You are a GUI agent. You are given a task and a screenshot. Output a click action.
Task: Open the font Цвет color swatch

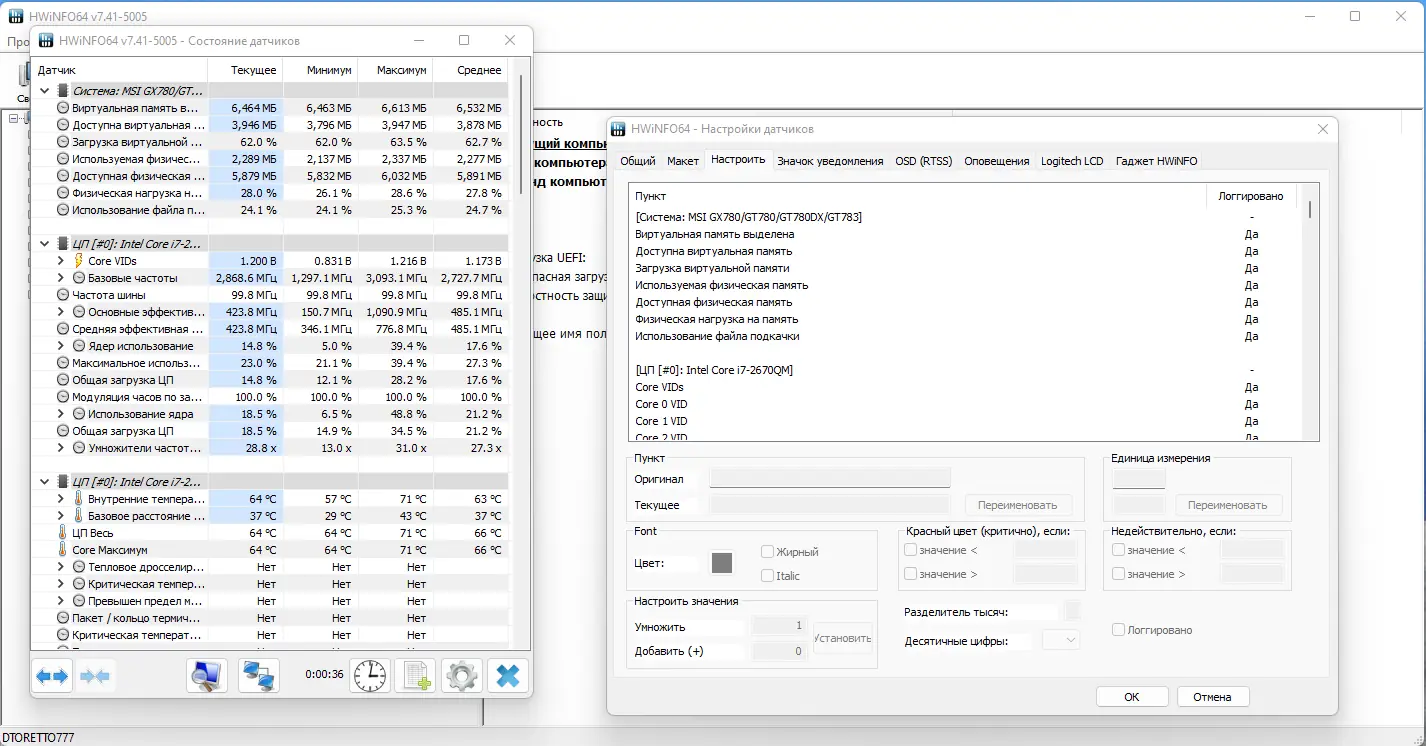tap(722, 563)
